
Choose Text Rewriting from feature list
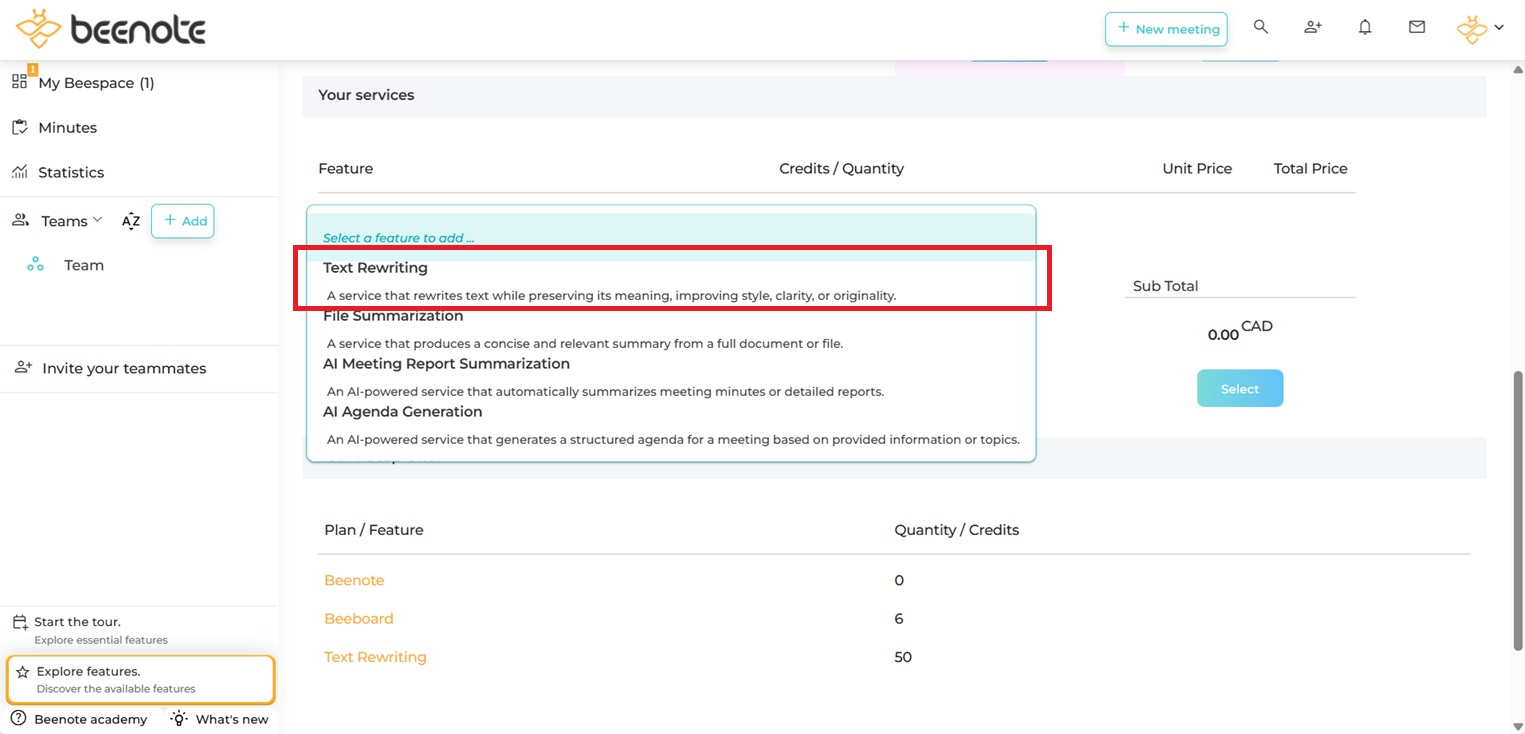click(375, 268)
